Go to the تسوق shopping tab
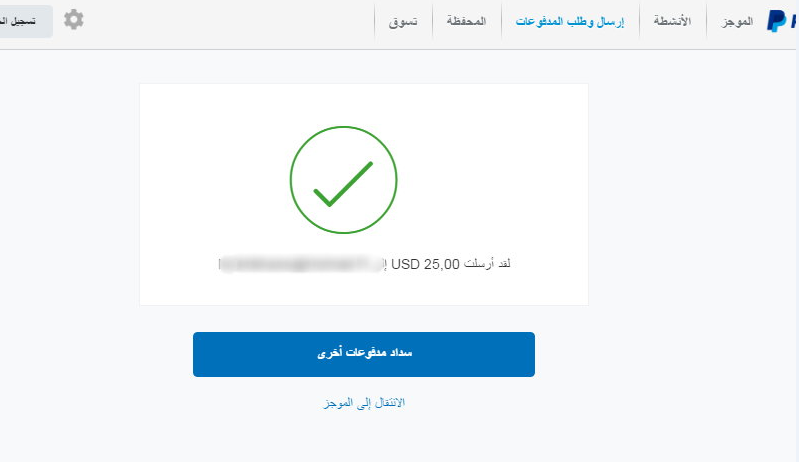Screen dimensions: 799x462 (403, 21)
